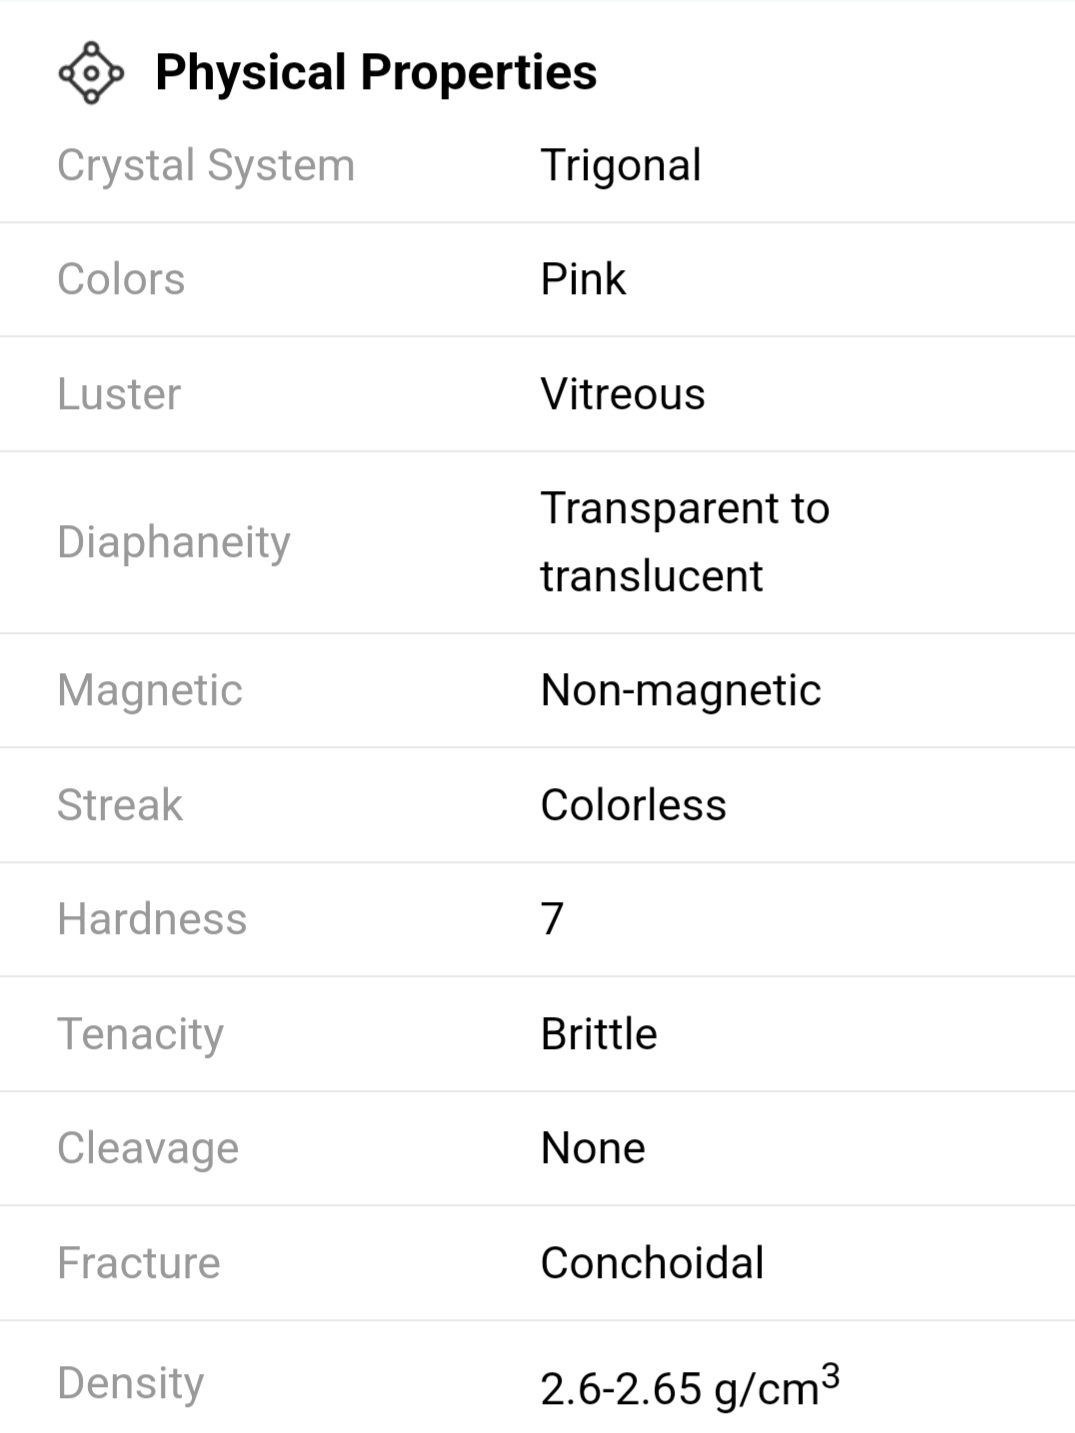Tap the Non-magnetic value
1075x1433 pixels.
681,691
